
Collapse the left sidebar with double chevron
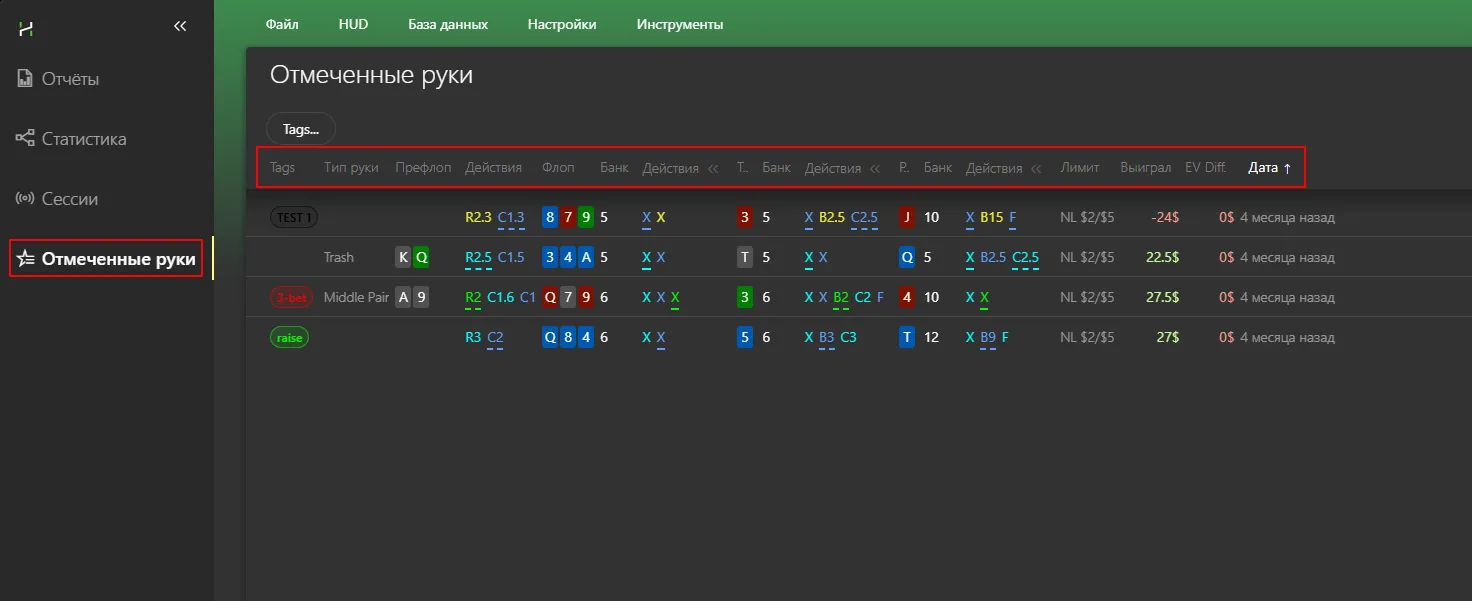click(180, 27)
